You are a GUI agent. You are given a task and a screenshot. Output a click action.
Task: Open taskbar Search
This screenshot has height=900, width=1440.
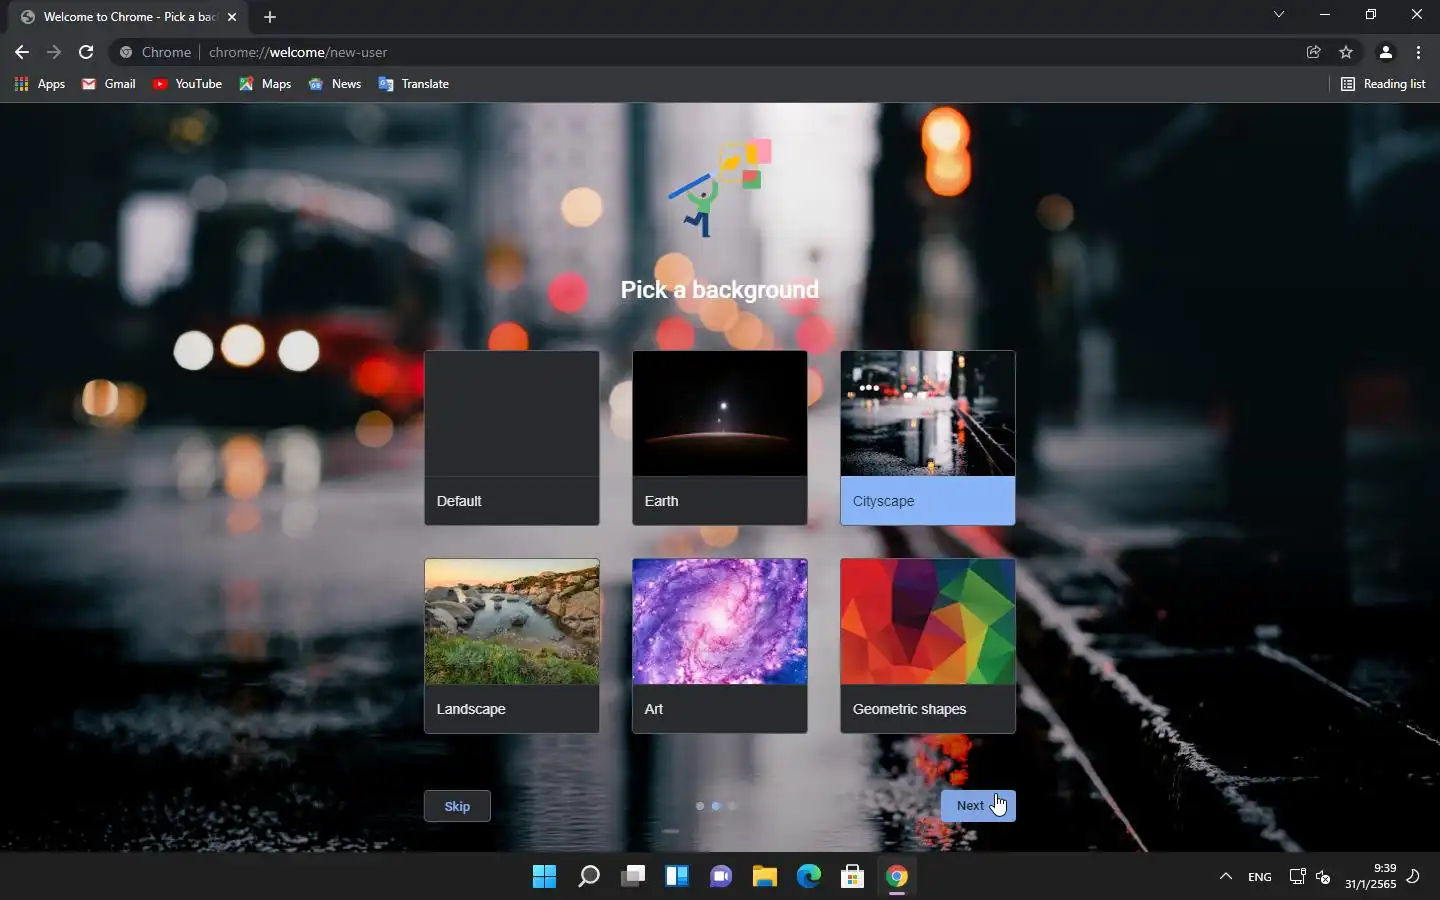(589, 877)
